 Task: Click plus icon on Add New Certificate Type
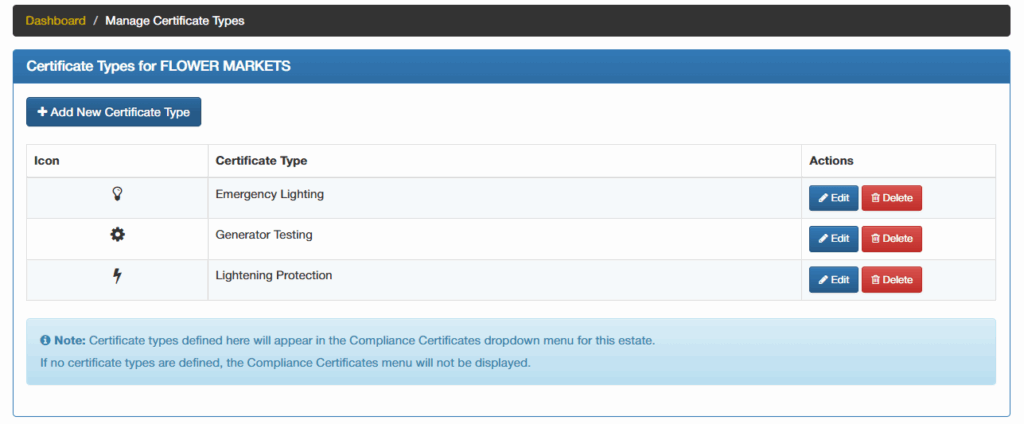(x=42, y=112)
